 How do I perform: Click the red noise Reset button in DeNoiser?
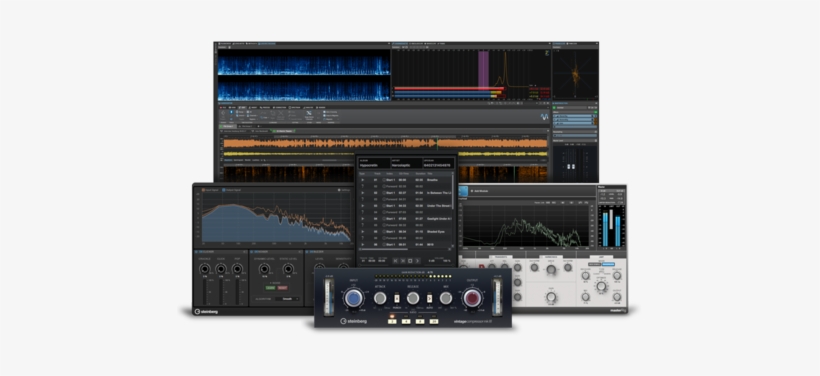click(x=282, y=288)
